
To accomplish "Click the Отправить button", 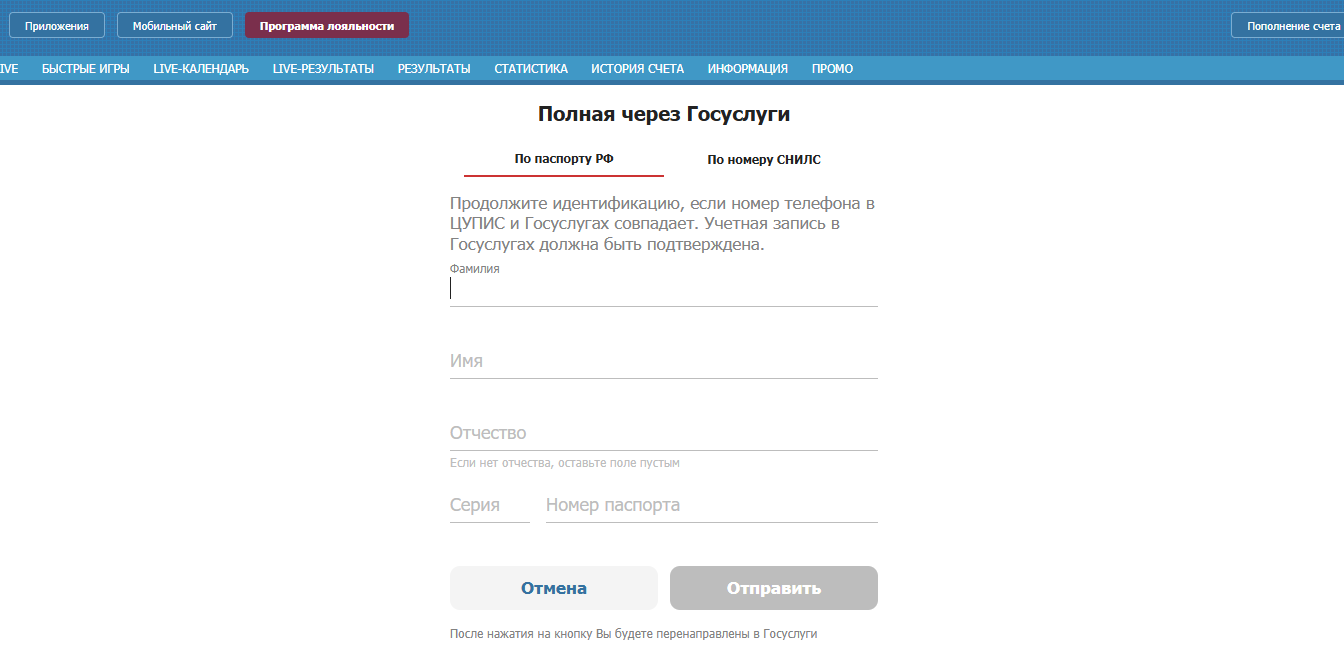I will pos(774,588).
